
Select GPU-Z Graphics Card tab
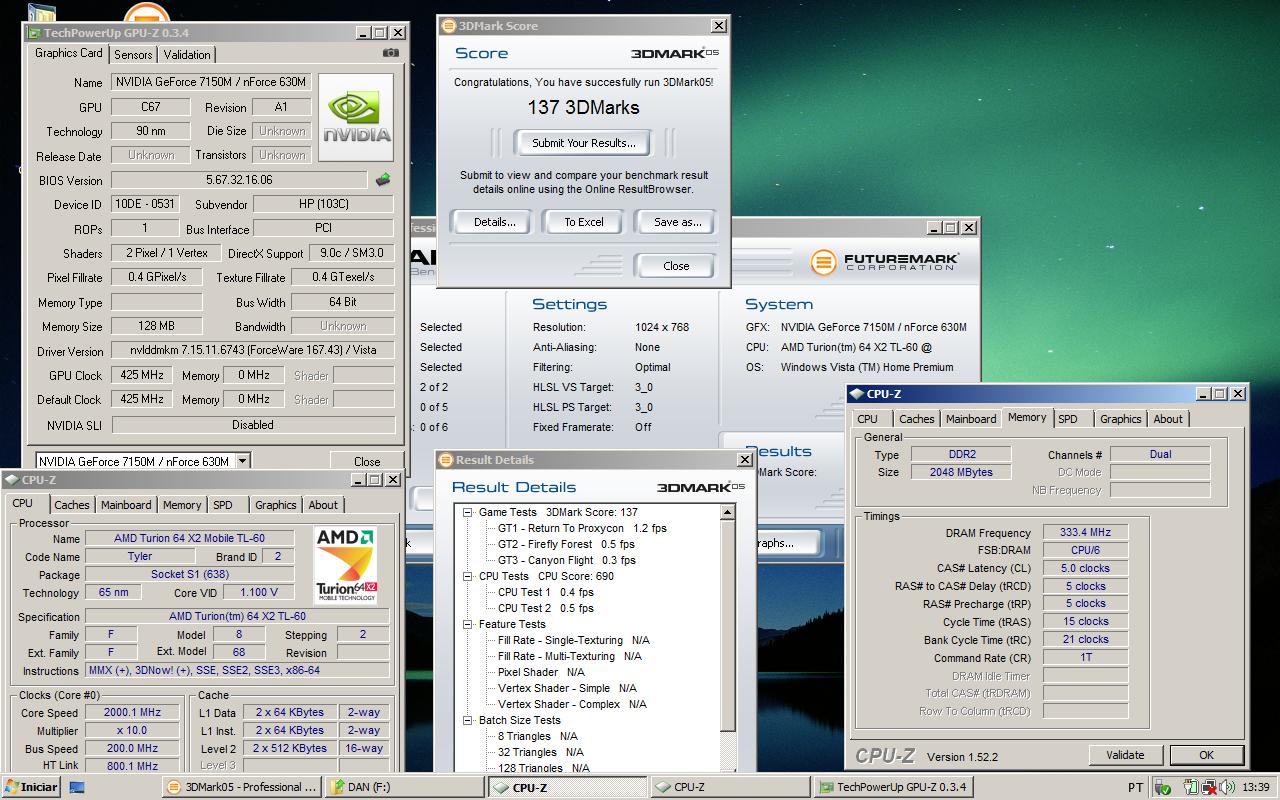pos(69,54)
